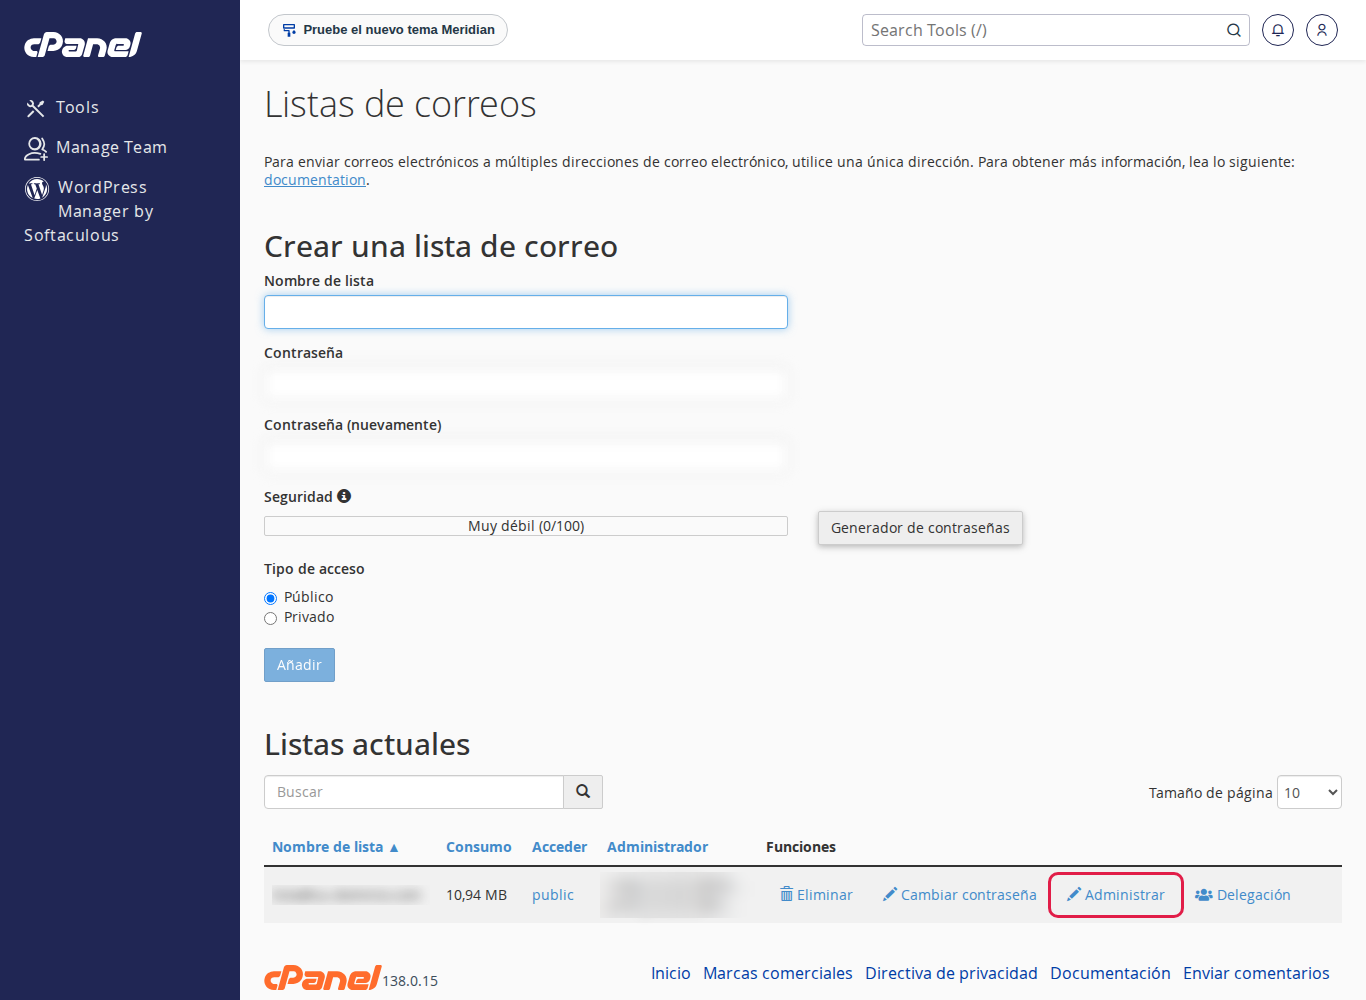Click Documentación footer link
Screen dimensions: 1366x1000
click(1110, 973)
